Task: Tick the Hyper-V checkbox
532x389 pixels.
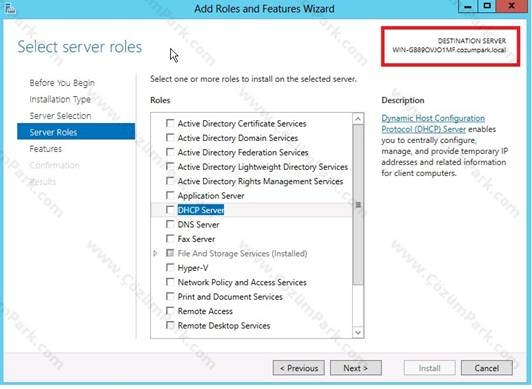Action: pos(170,267)
